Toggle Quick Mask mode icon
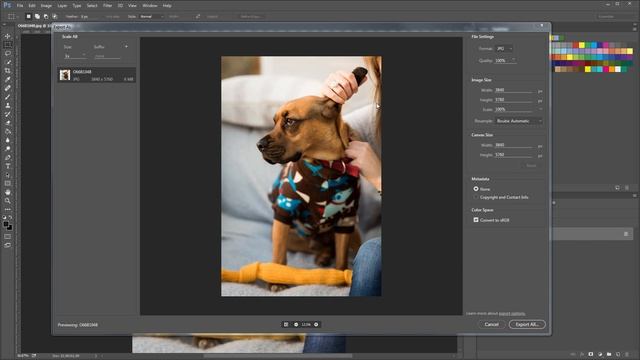The image size is (640, 360). click(x=8, y=236)
